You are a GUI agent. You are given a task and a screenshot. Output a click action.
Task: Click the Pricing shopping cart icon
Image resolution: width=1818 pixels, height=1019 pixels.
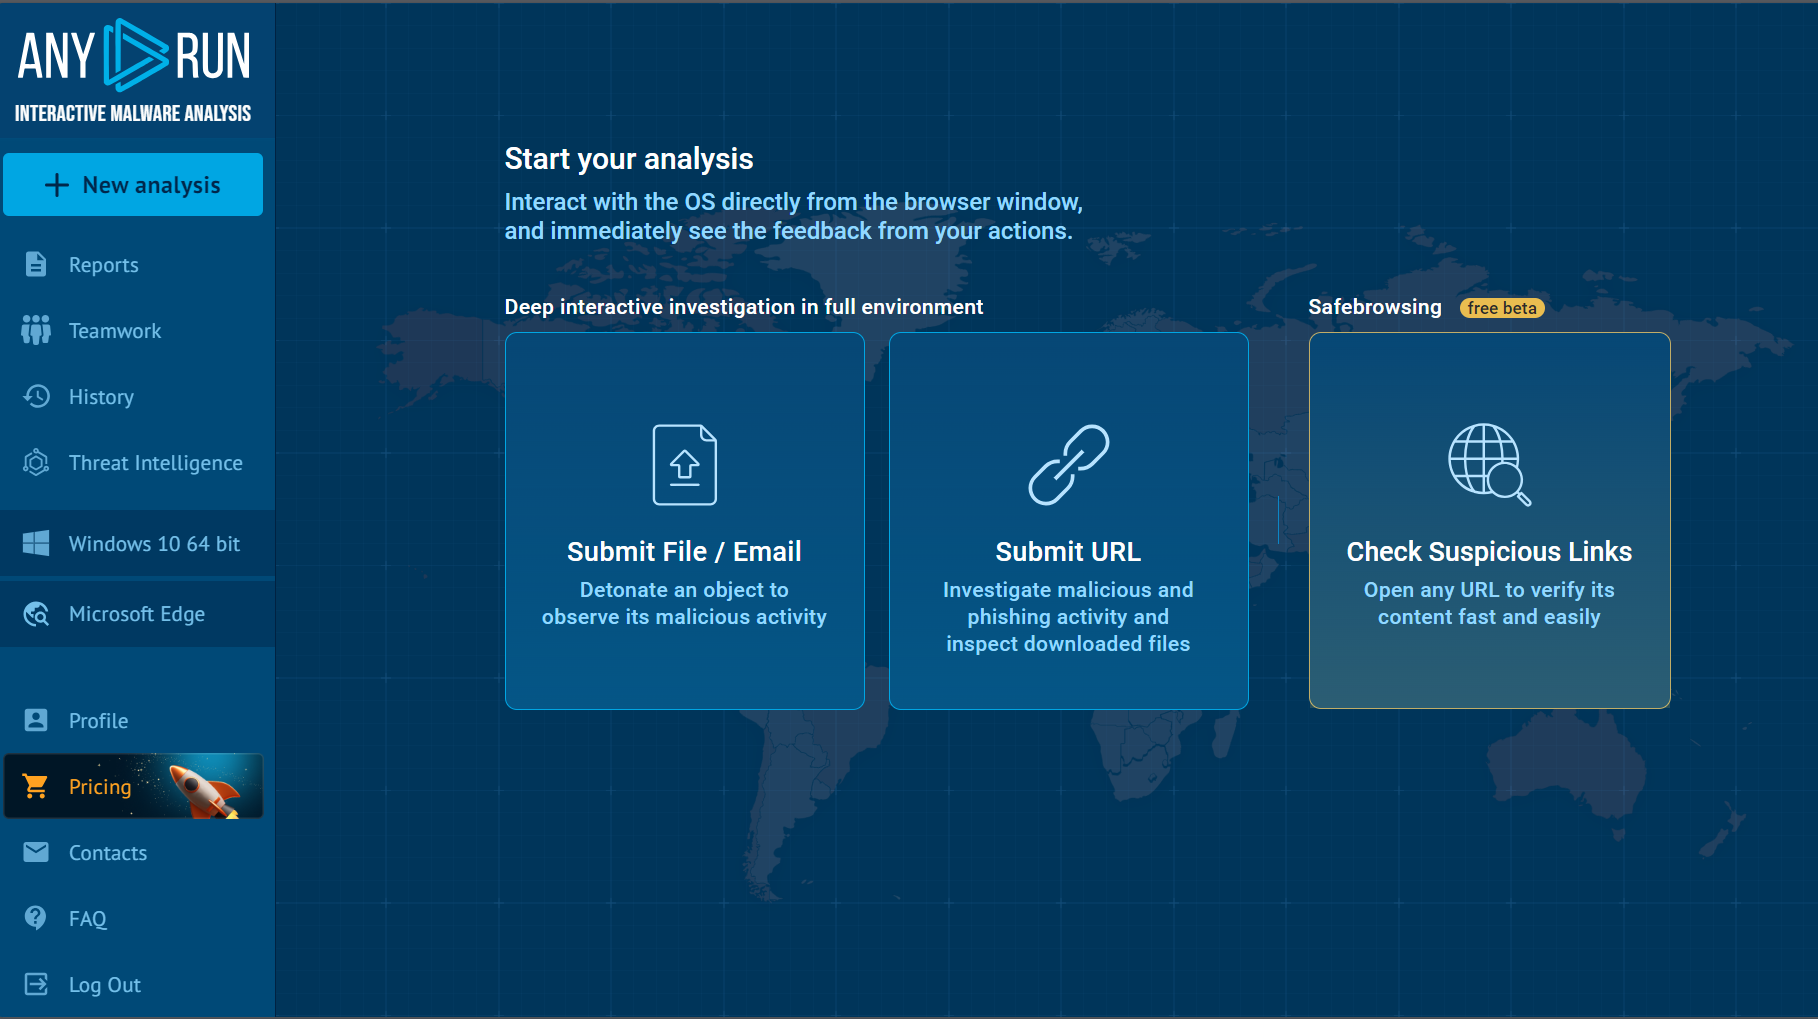(x=36, y=786)
